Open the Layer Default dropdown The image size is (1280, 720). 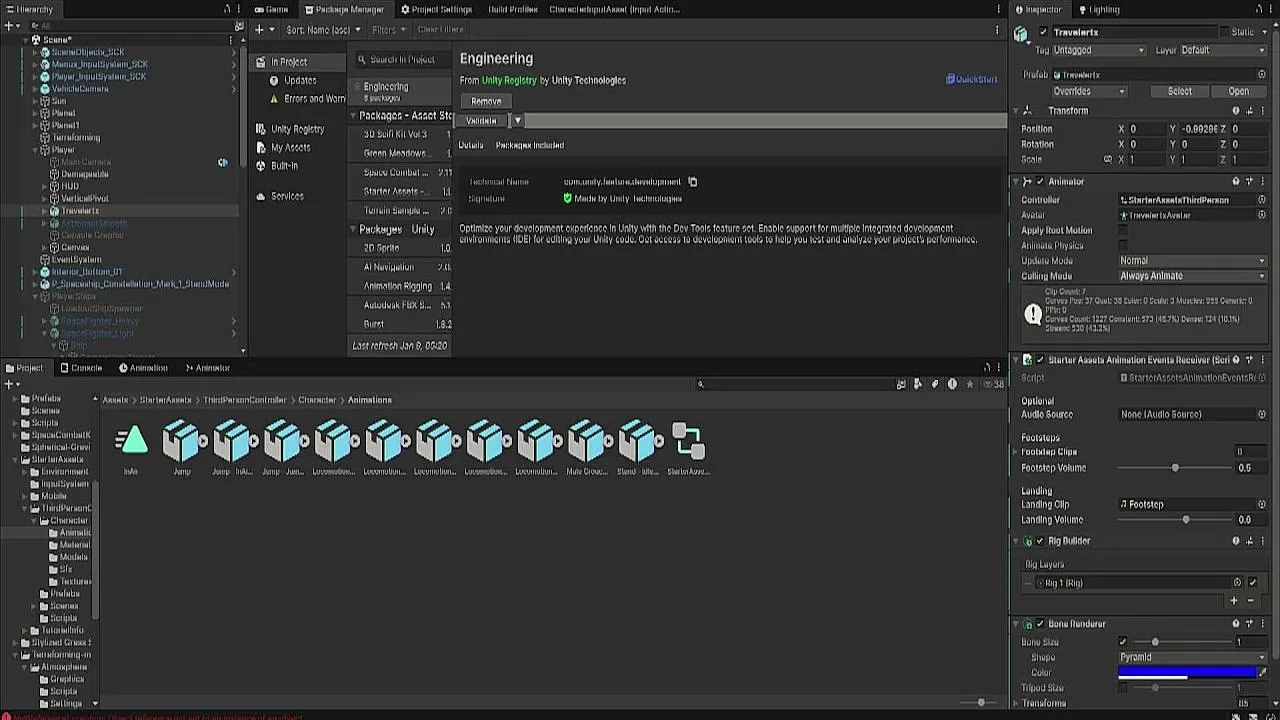pos(1222,50)
